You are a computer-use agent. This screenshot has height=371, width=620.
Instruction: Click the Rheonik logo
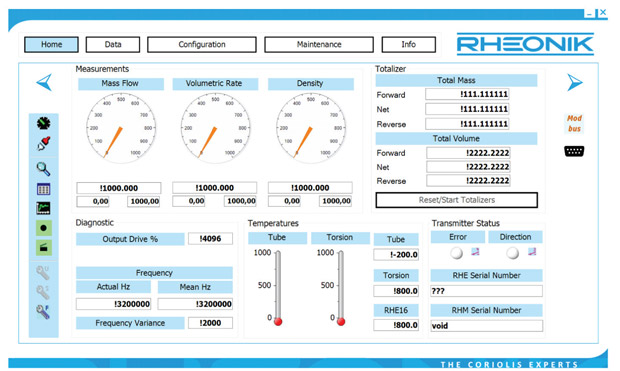pos(525,44)
